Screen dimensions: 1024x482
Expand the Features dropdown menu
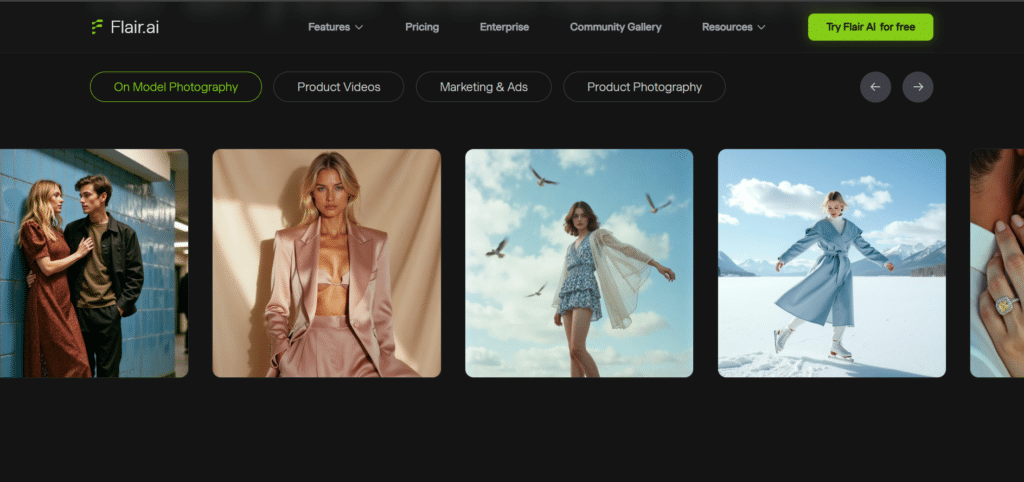pyautogui.click(x=335, y=27)
